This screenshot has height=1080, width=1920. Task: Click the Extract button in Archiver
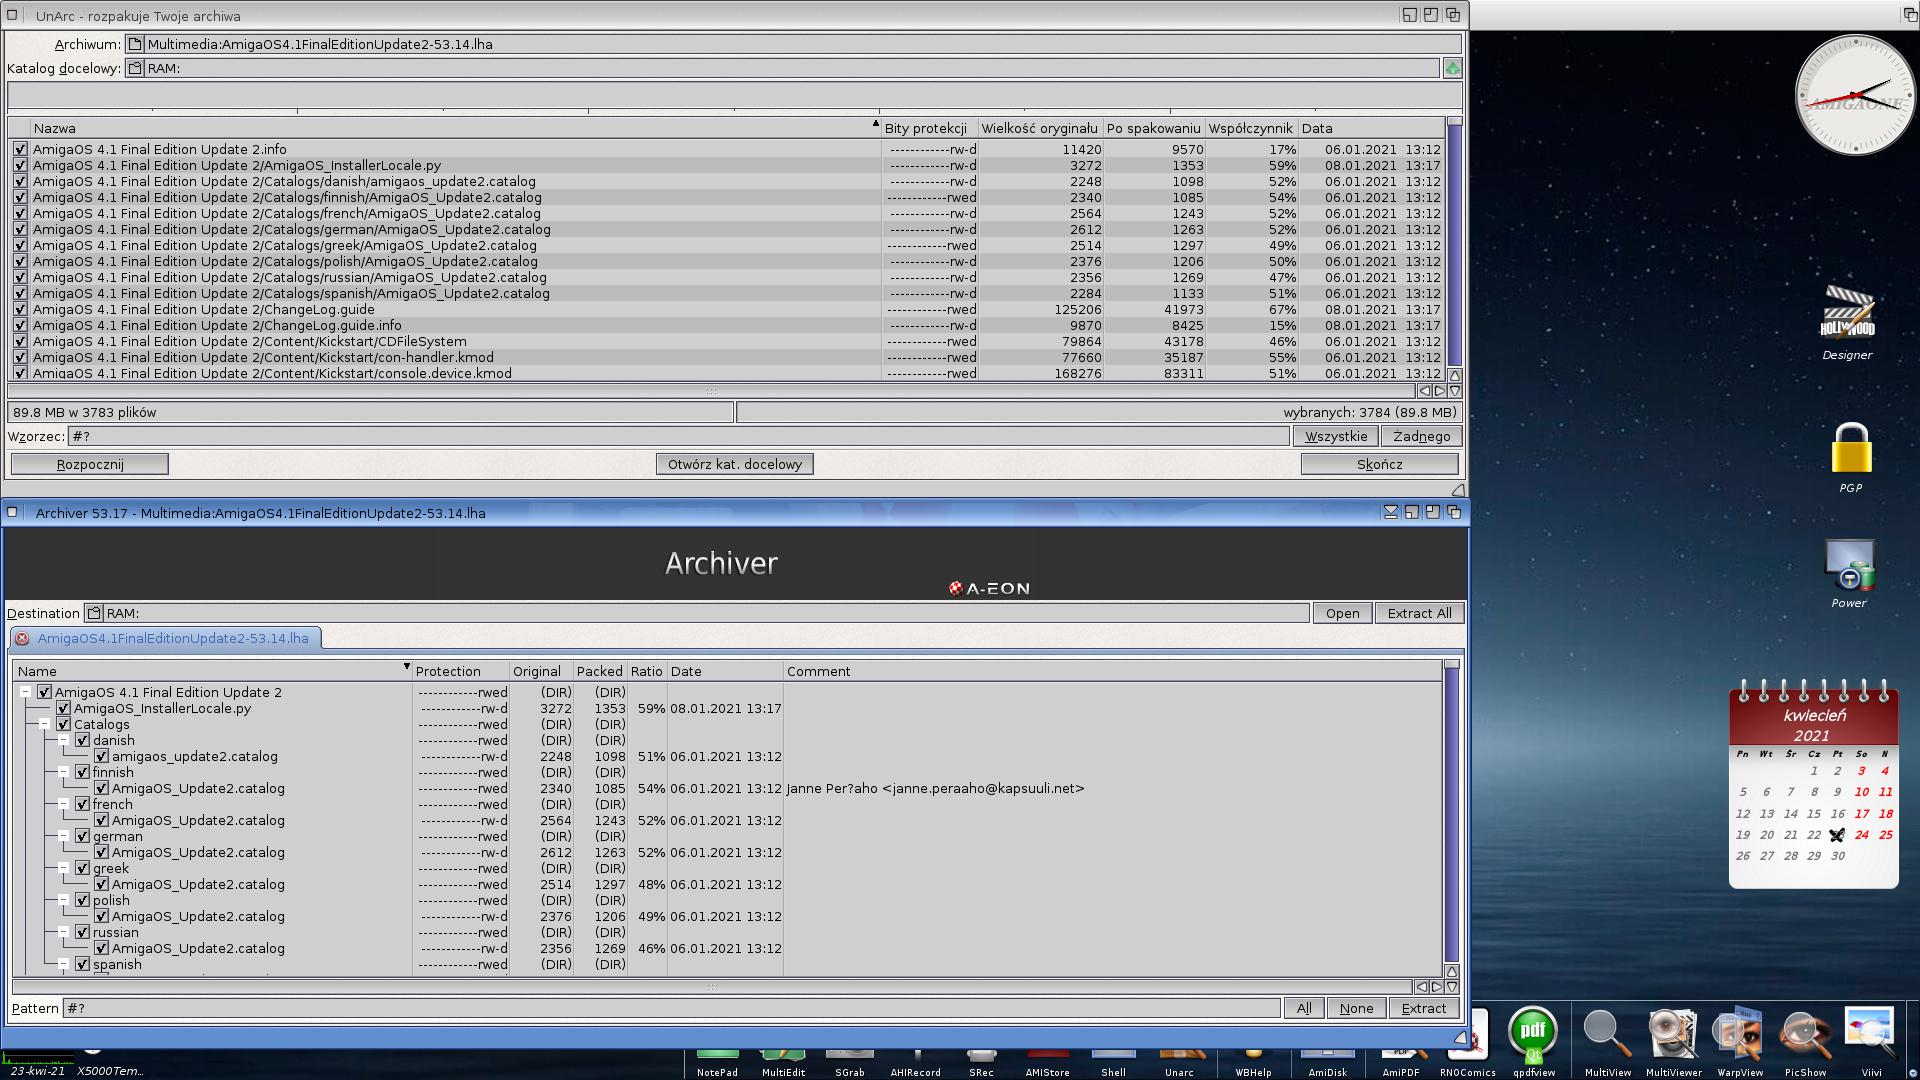(1423, 1008)
